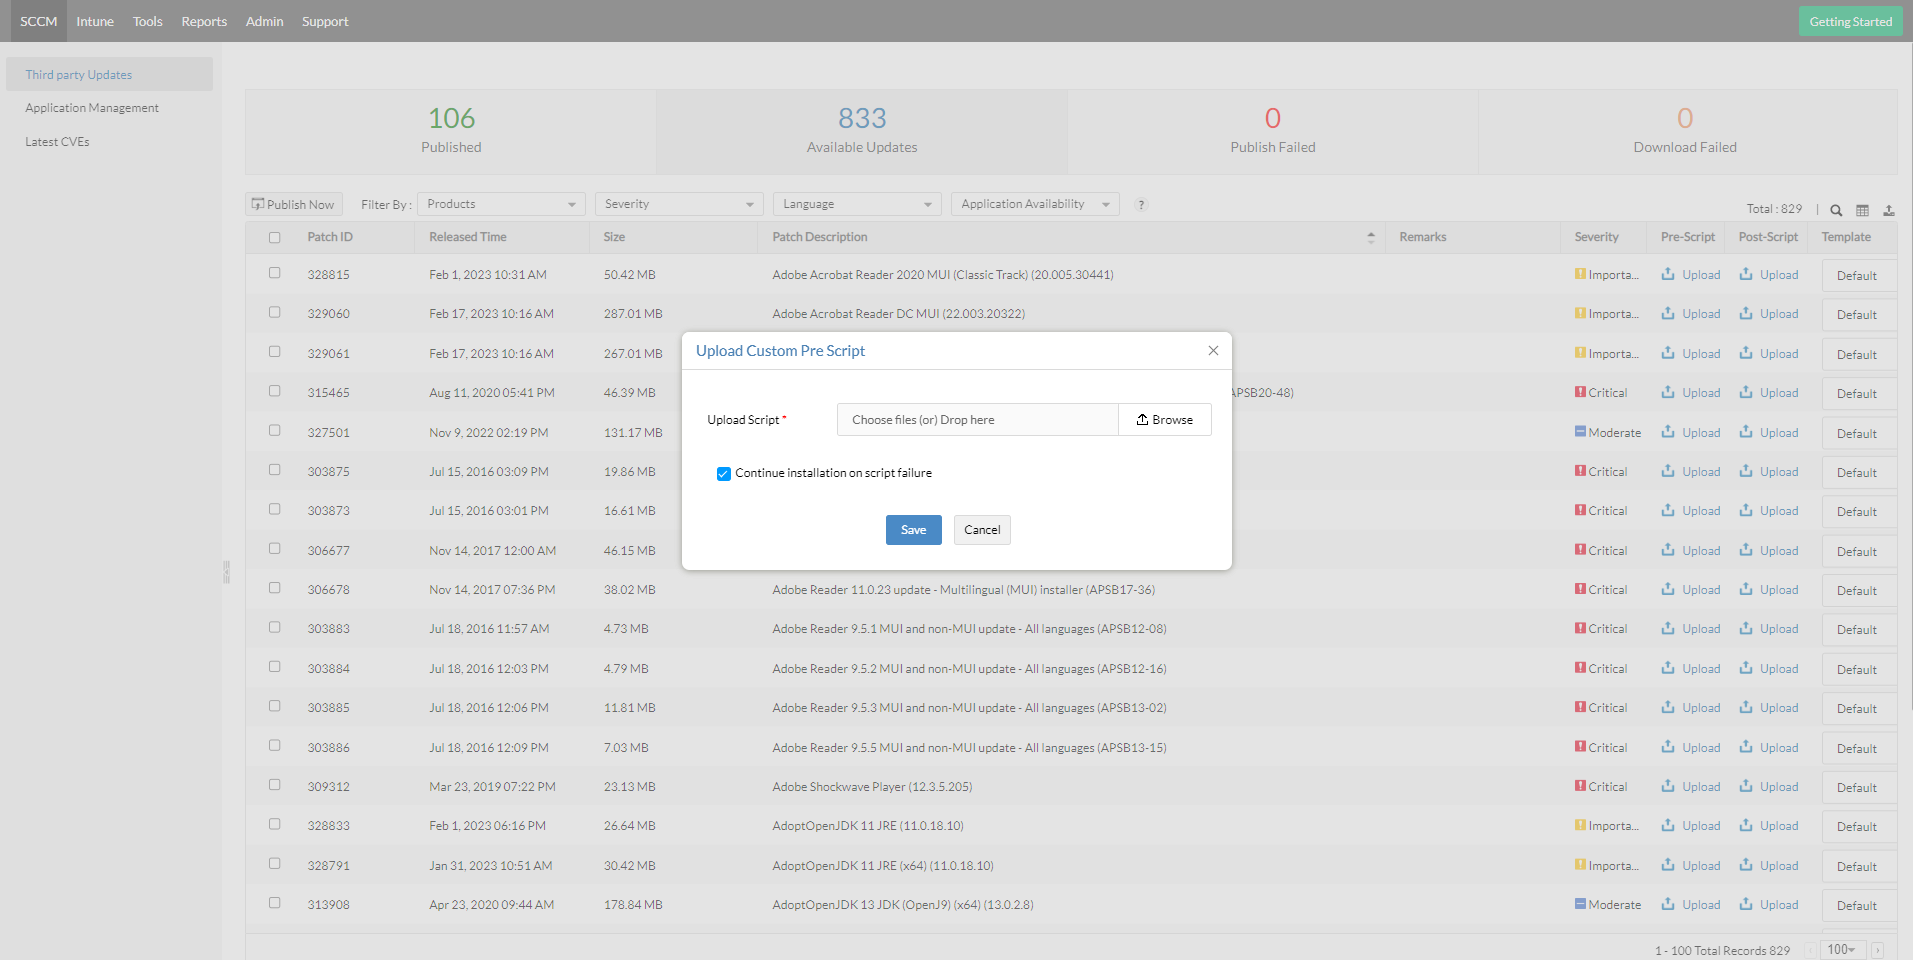
Task: Click Pre-Script upload icon for patch 303883
Action: pos(1668,628)
